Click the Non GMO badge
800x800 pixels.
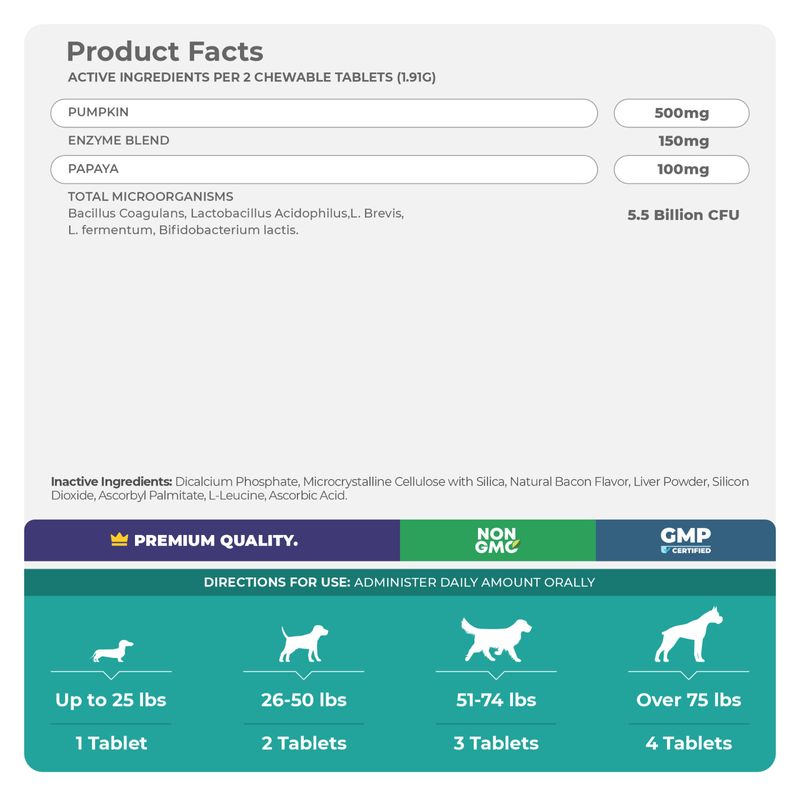pyautogui.click(x=497, y=540)
